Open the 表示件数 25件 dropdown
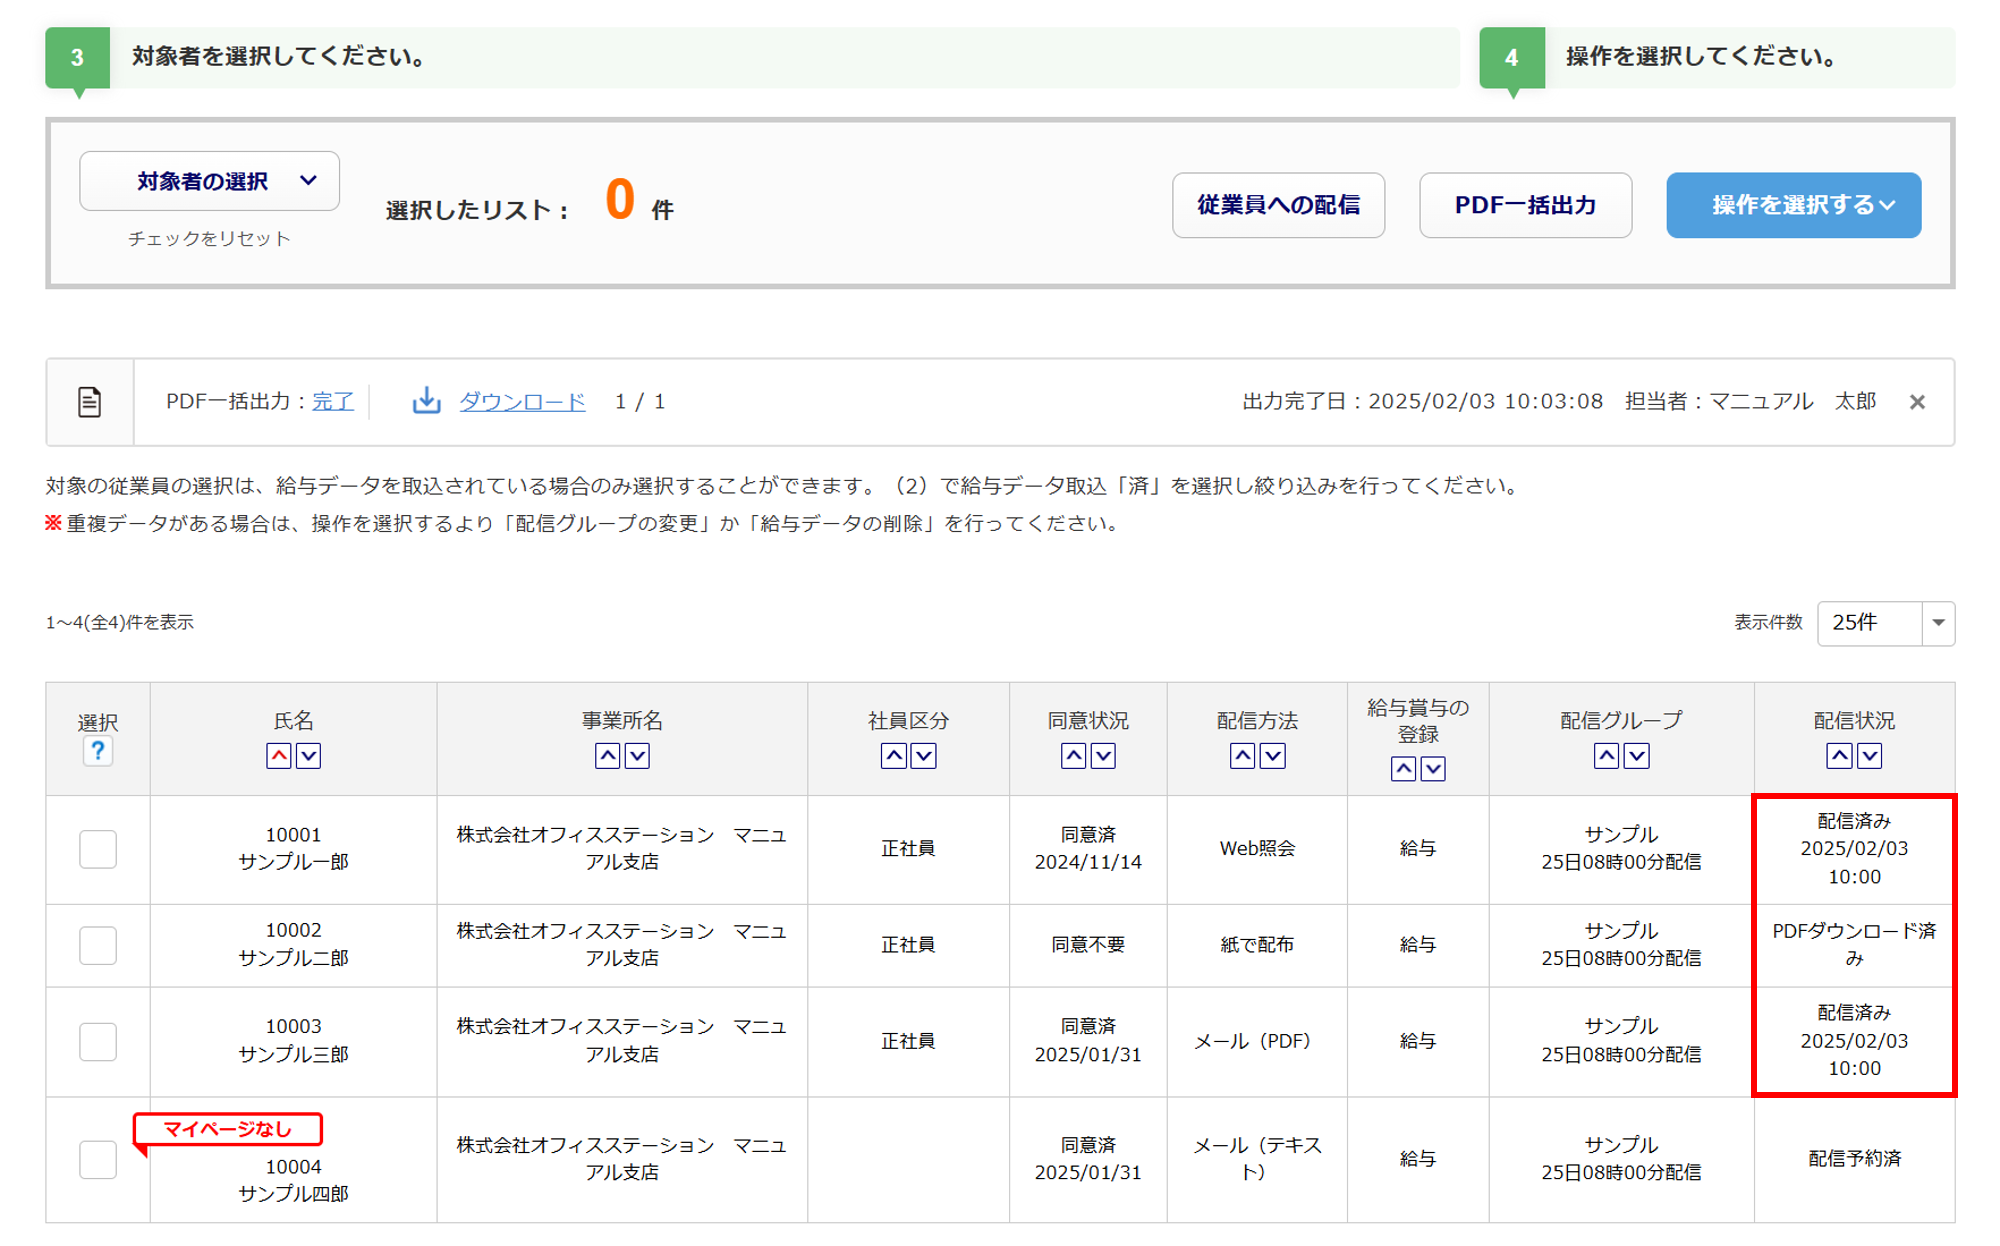This screenshot has height=1246, width=2000. [x=1884, y=623]
